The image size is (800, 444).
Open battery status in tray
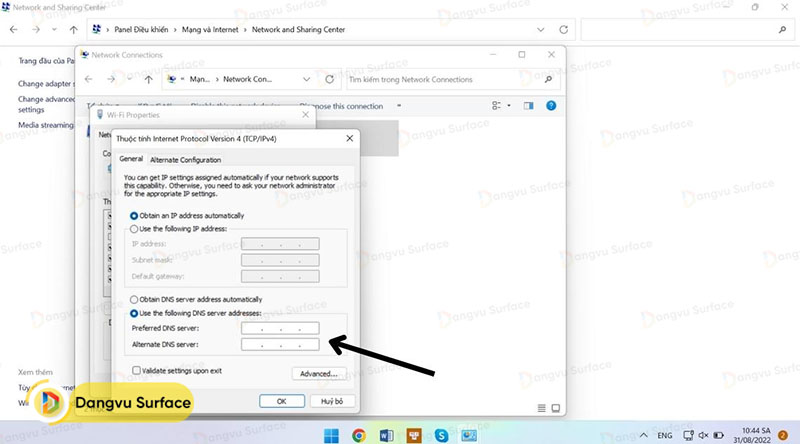click(x=718, y=435)
